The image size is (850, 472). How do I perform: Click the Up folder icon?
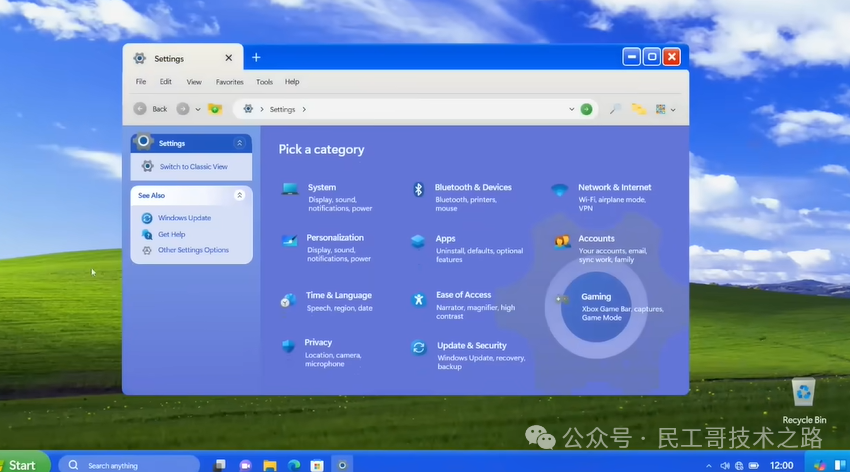pyautogui.click(x=215, y=109)
